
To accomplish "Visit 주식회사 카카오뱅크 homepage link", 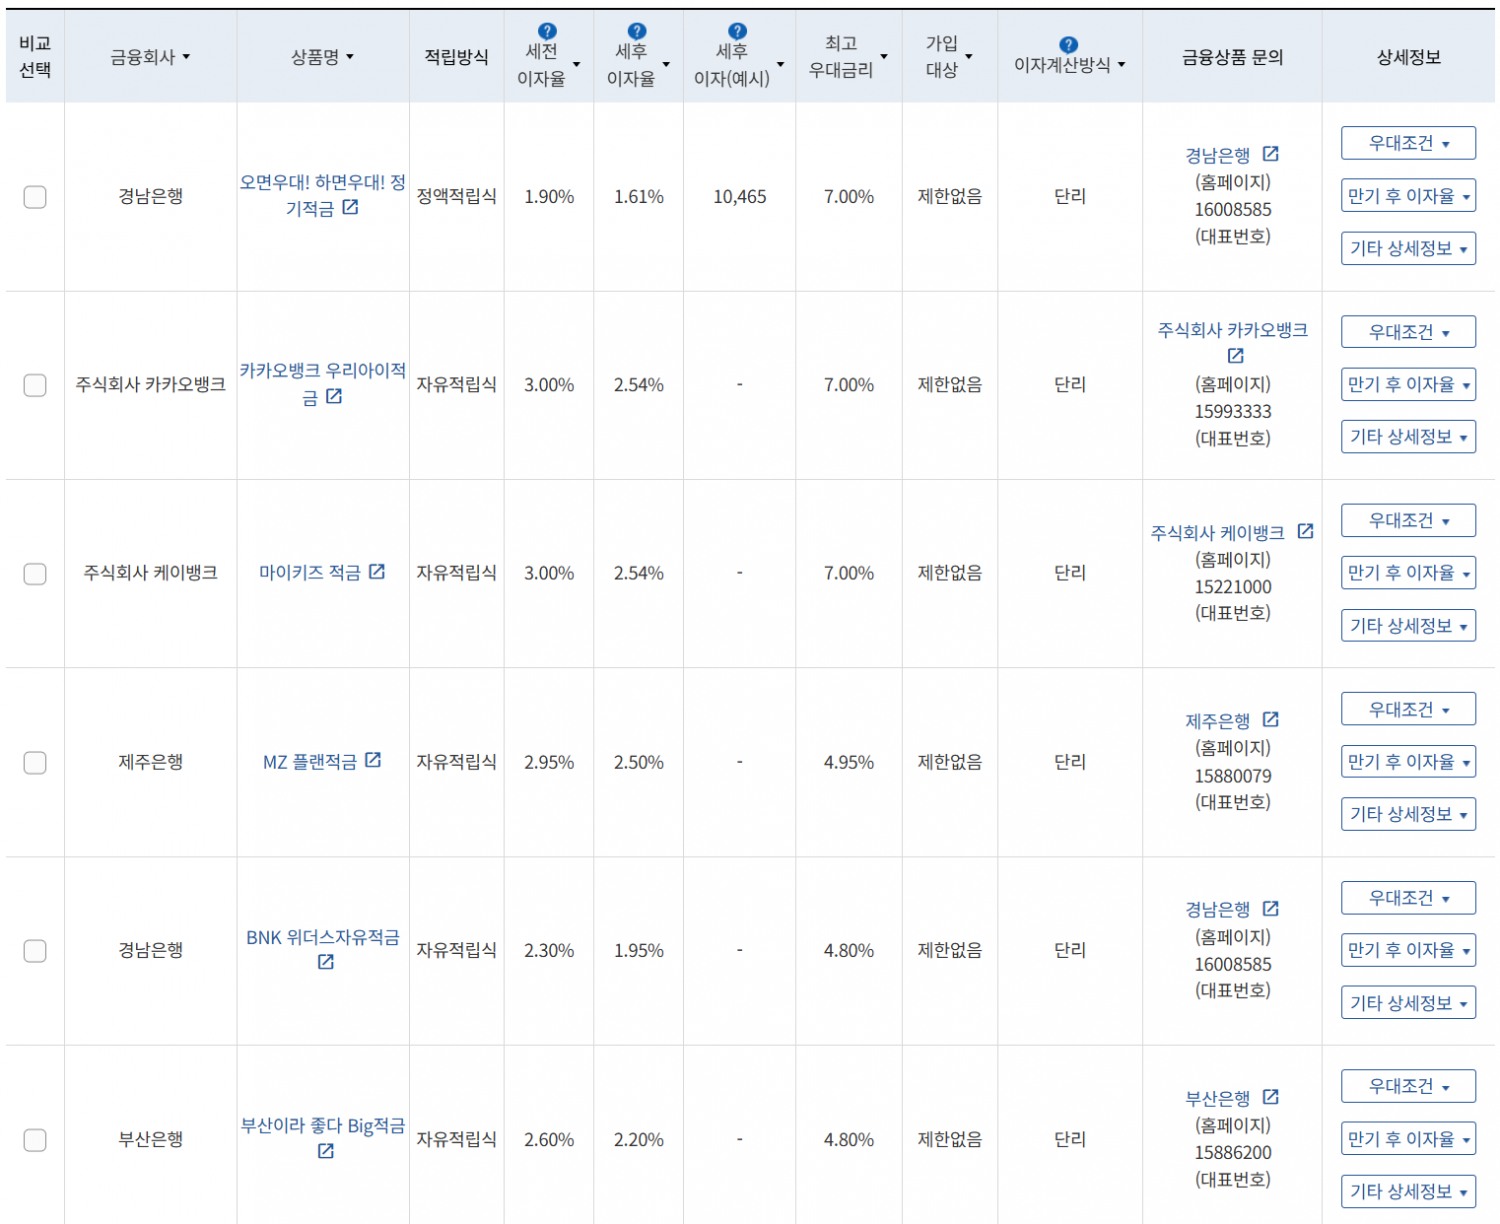I will 1232,330.
